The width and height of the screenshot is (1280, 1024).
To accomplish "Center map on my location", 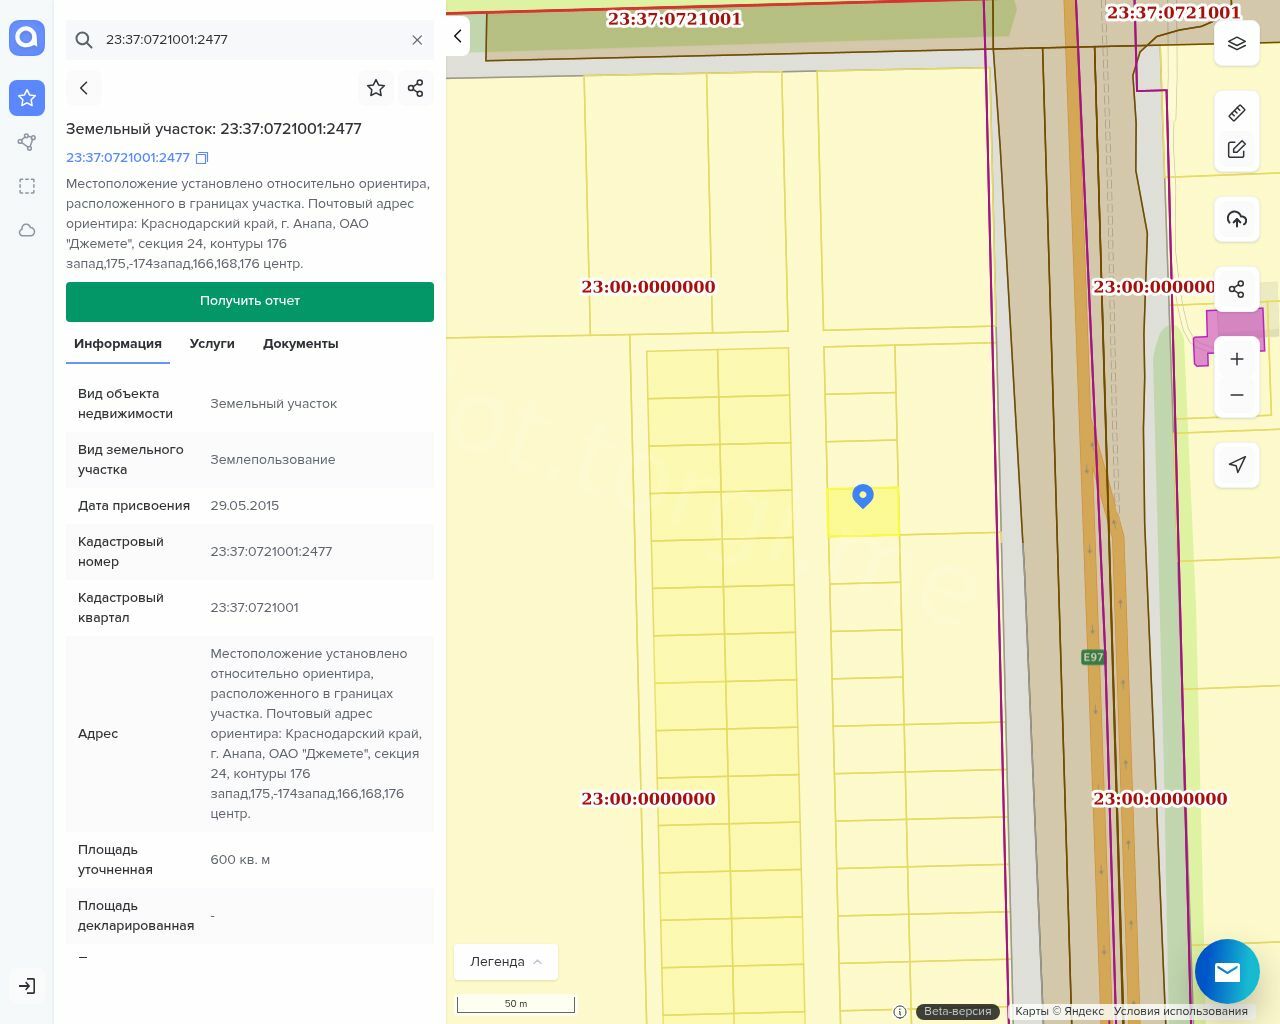I will tap(1236, 464).
